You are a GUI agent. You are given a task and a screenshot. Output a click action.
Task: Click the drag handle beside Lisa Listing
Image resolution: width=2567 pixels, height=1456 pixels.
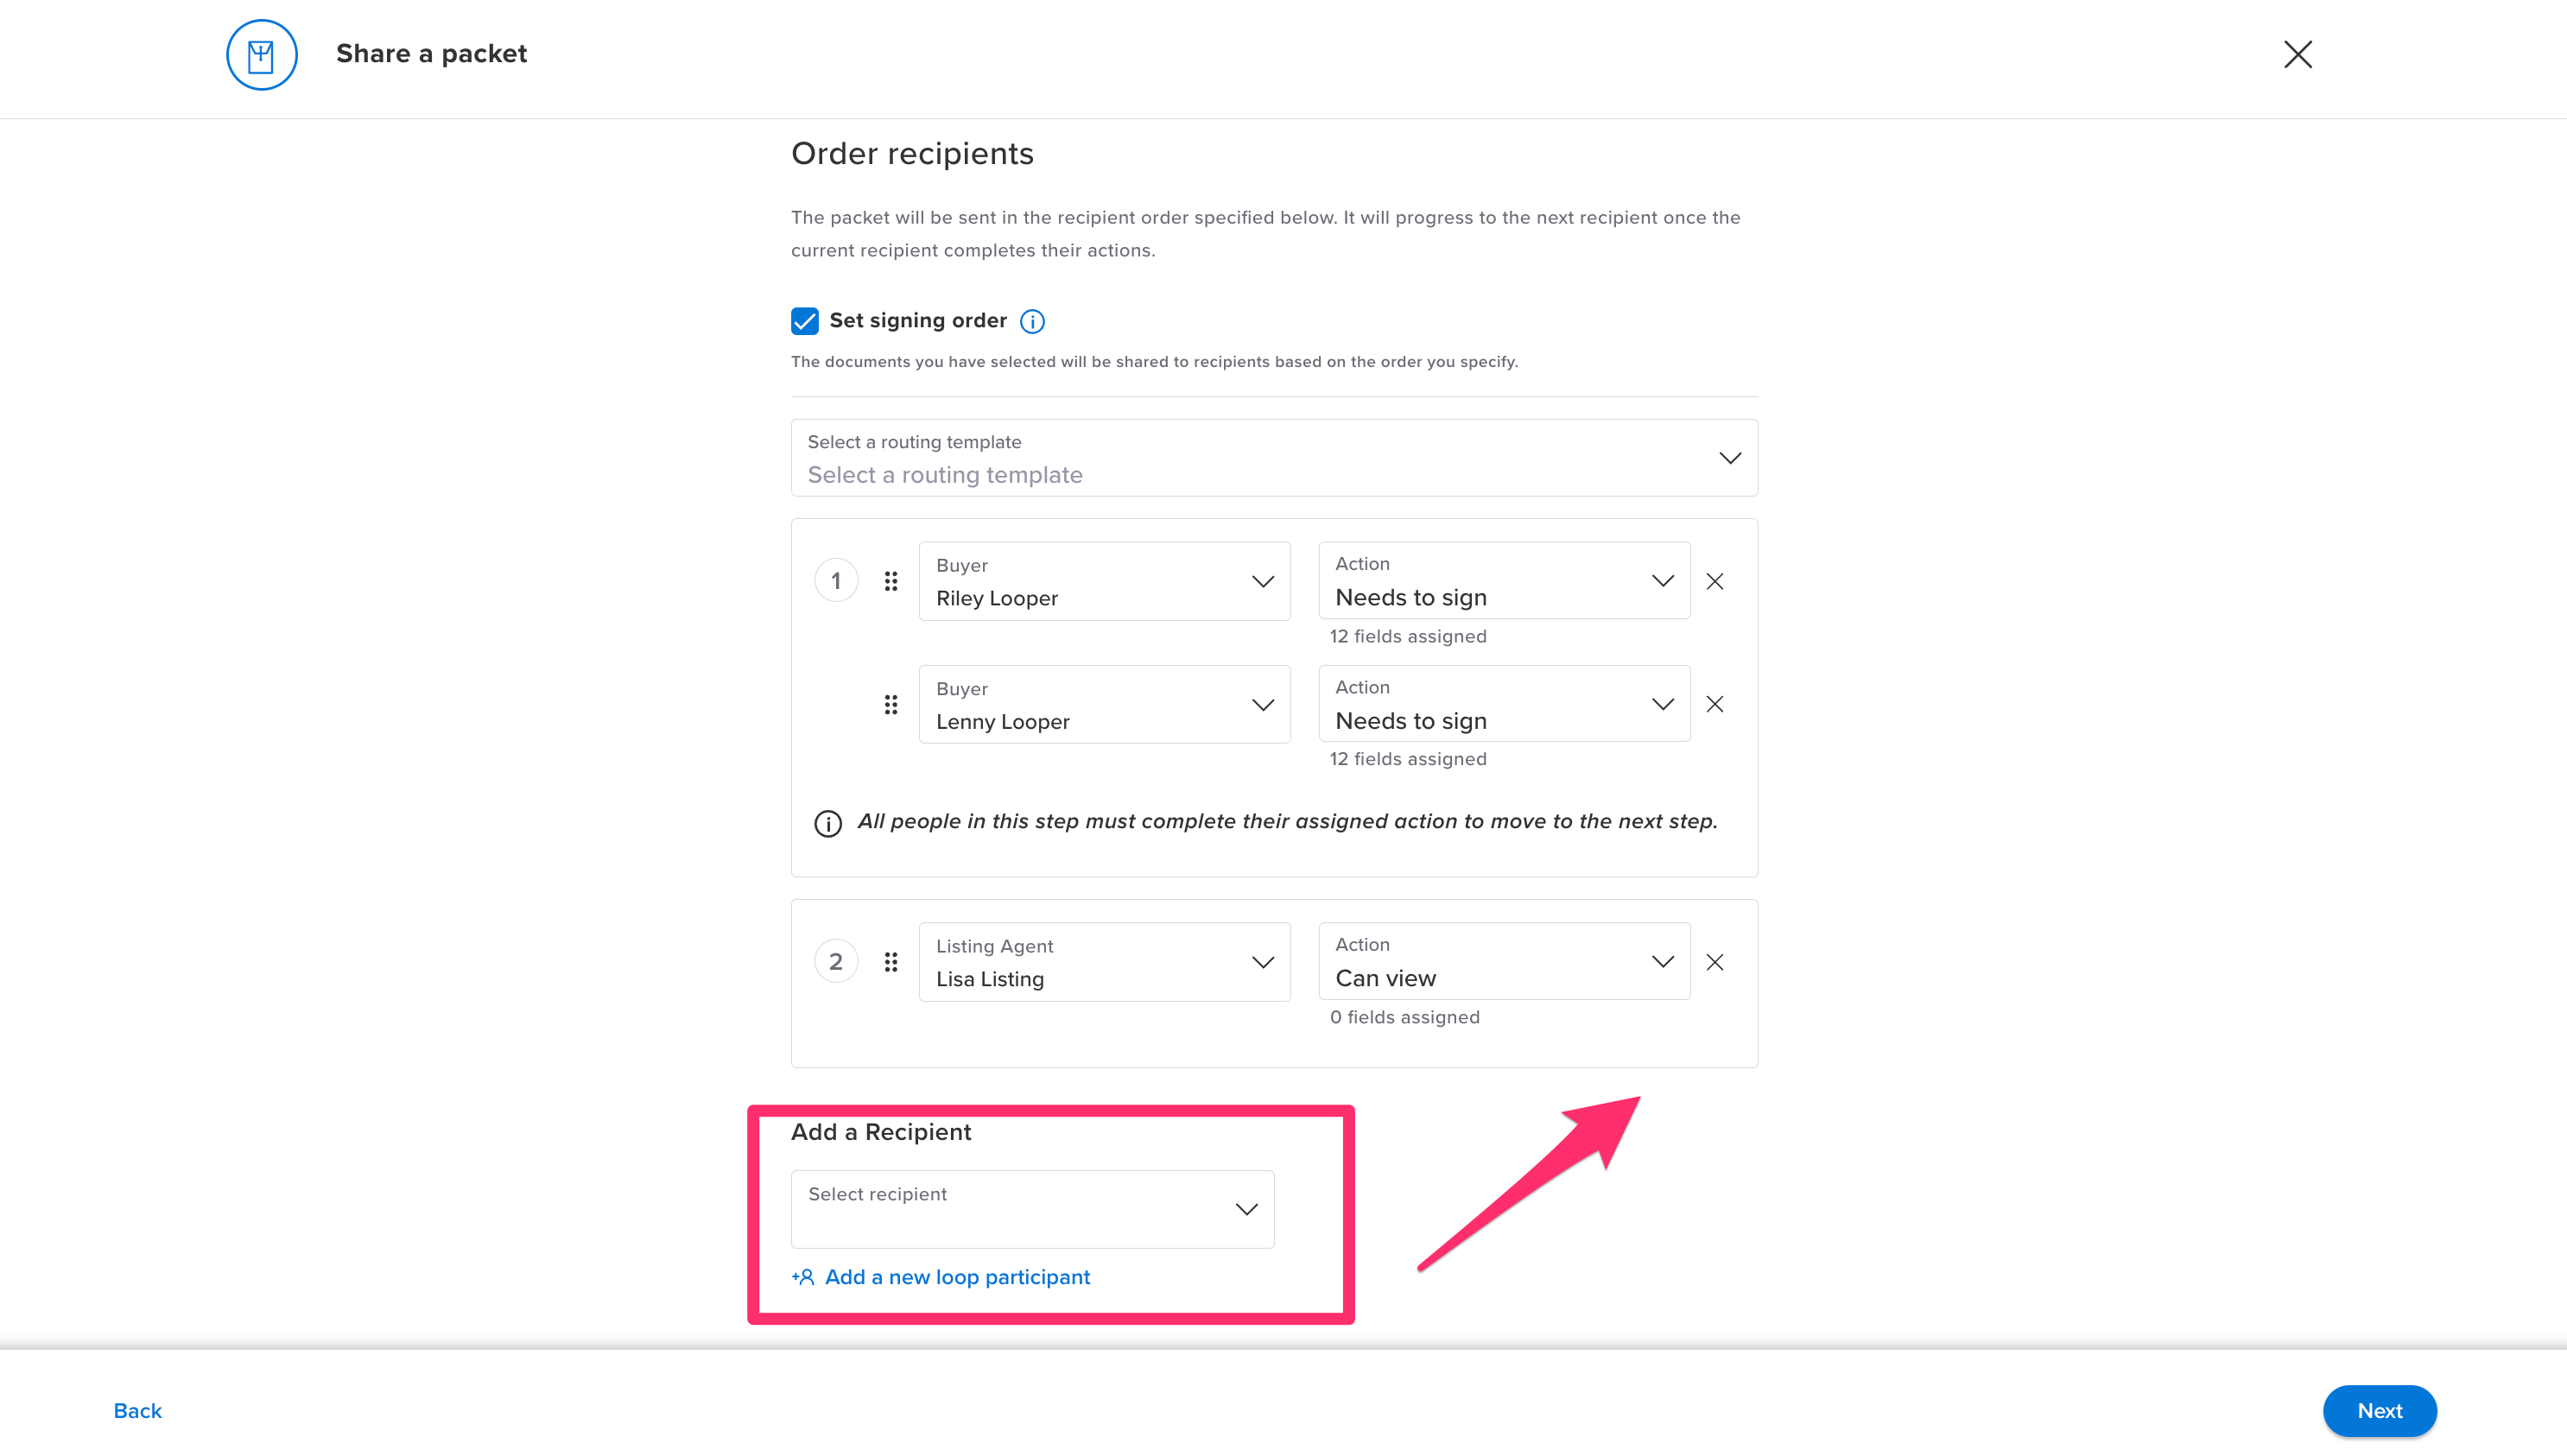tap(891, 961)
